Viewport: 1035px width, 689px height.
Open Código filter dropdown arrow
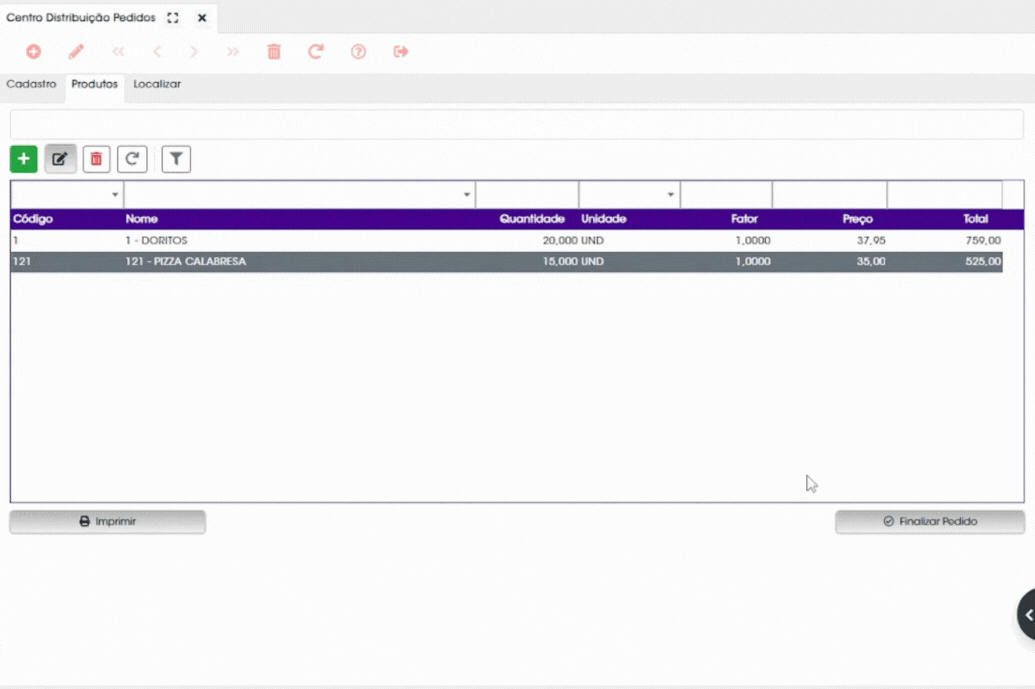coord(115,195)
